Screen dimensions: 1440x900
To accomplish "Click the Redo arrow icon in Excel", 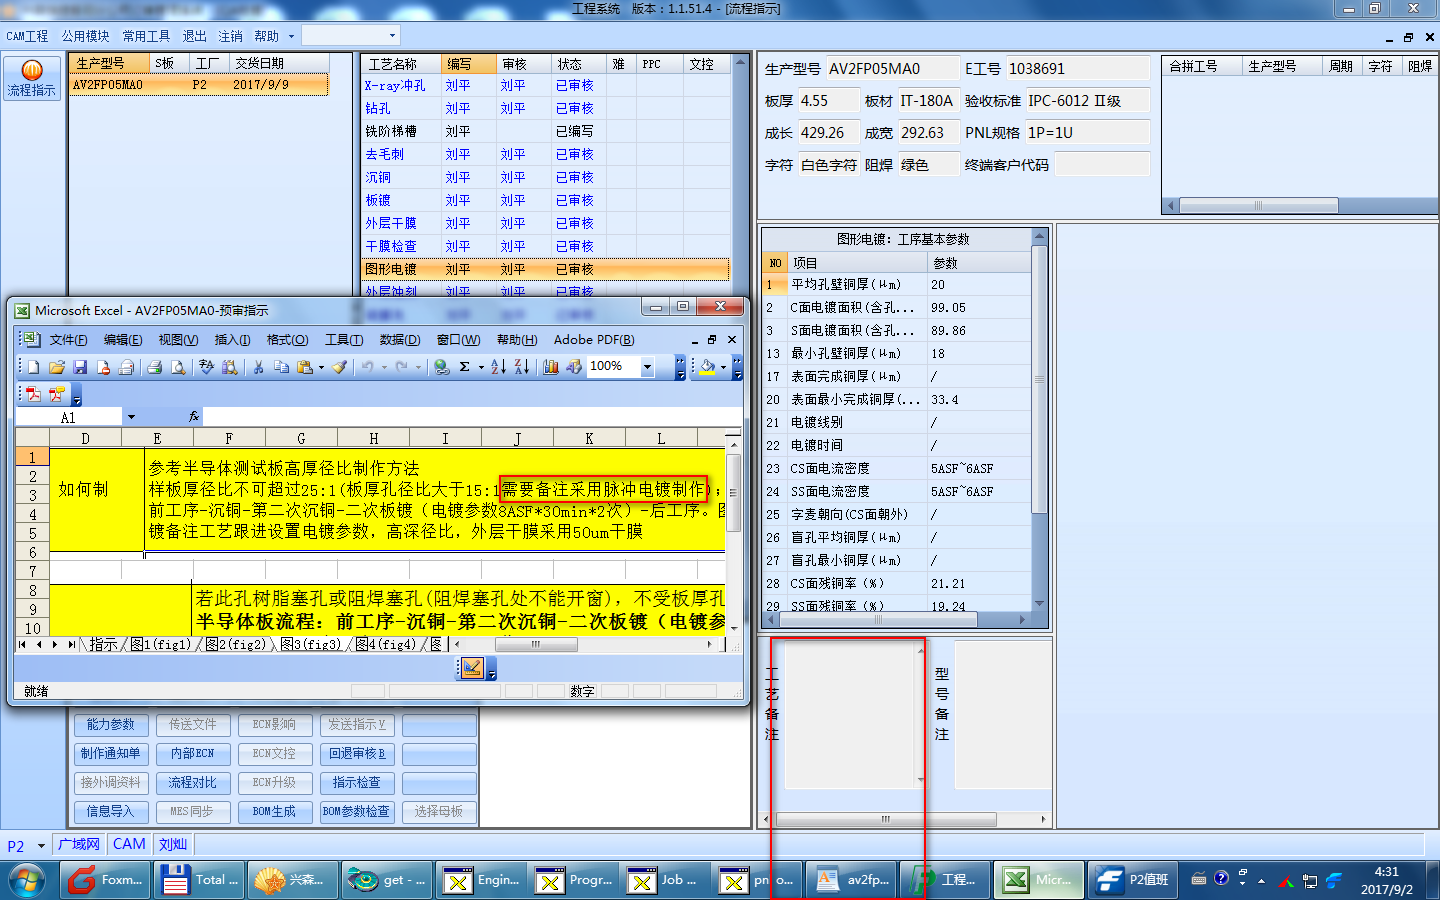I will coord(401,367).
